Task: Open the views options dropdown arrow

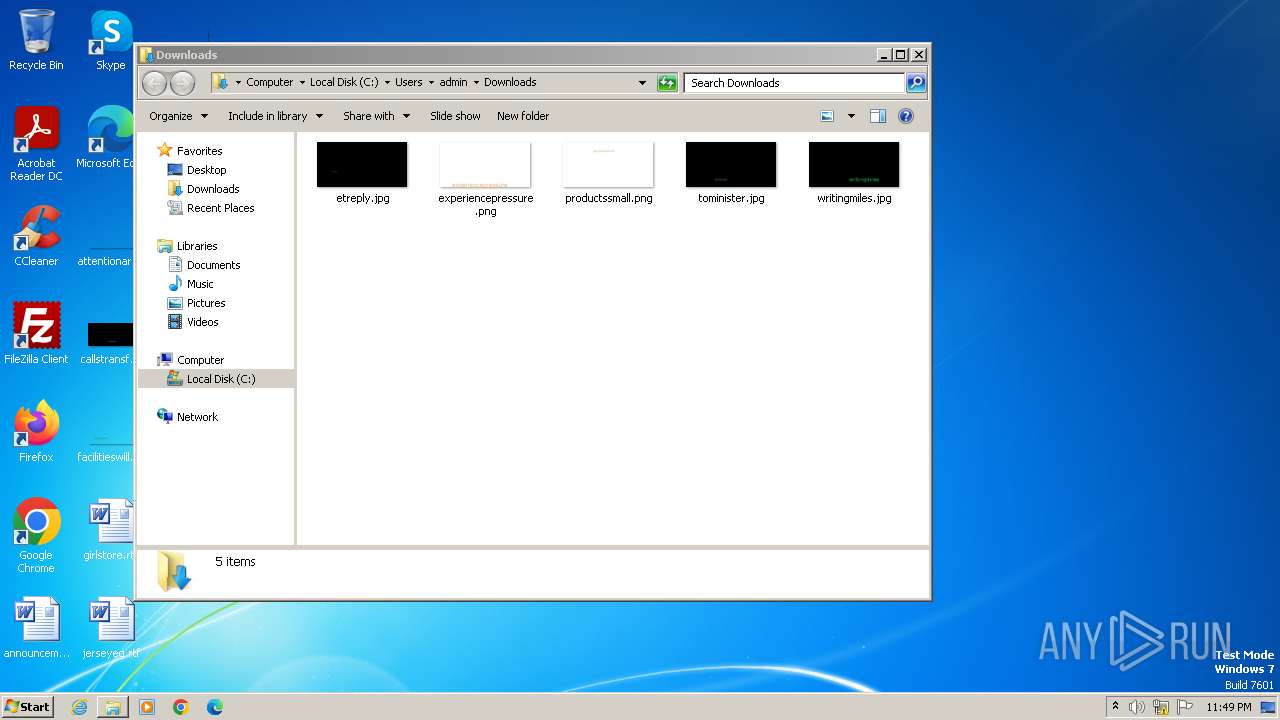Action: 851,116
